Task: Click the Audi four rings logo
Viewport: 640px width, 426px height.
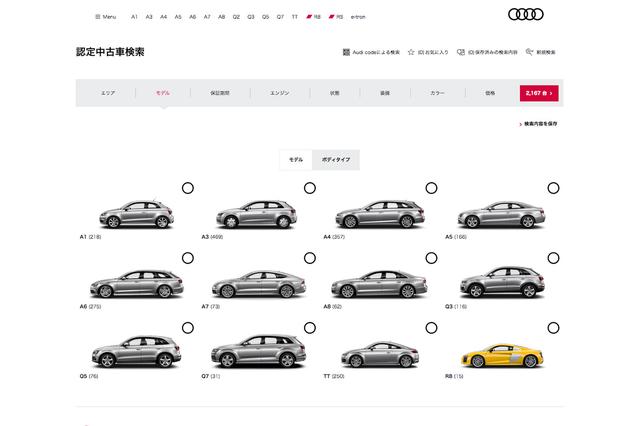Action: click(x=526, y=14)
